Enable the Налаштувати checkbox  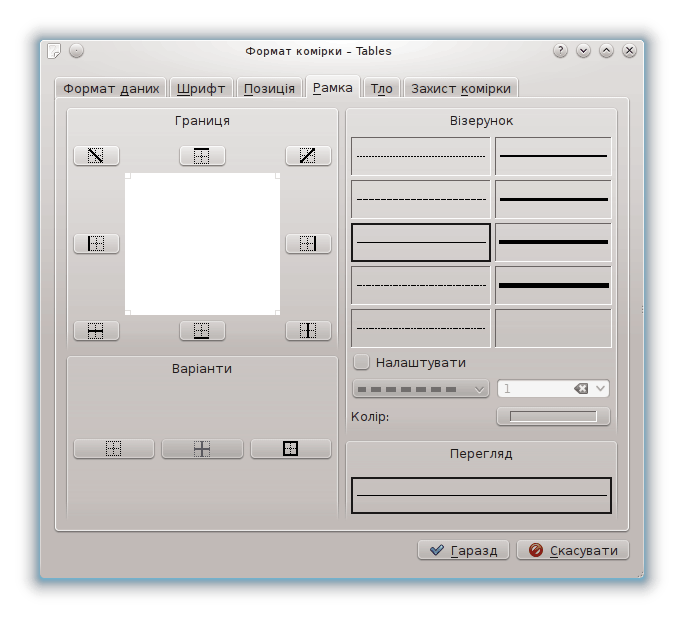point(362,362)
